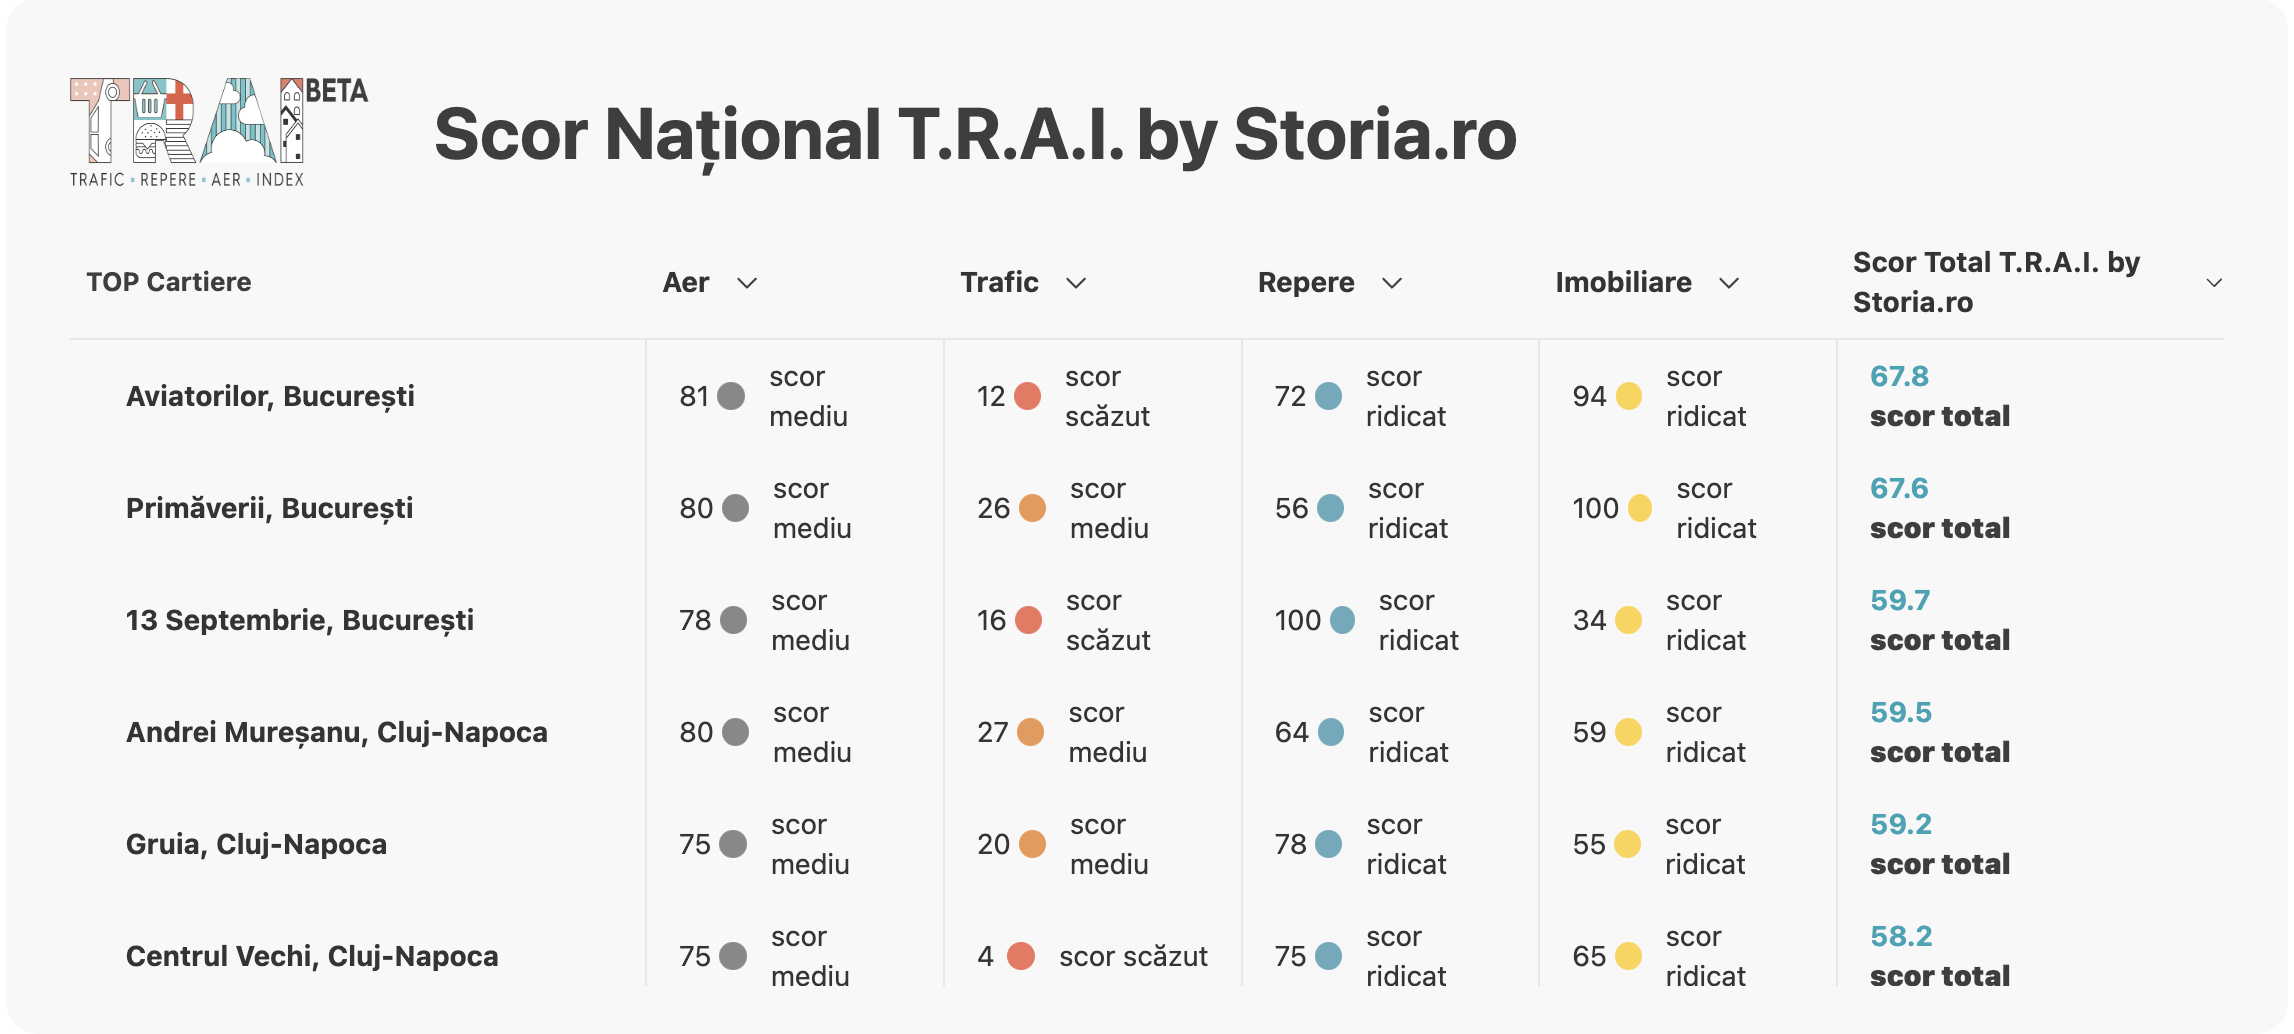Open Gruia, Cluj-Napoca neighborhood

coord(256,844)
